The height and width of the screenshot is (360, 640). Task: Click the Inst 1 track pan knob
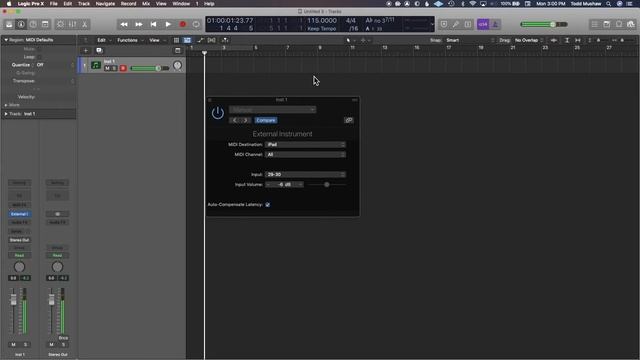pos(178,65)
